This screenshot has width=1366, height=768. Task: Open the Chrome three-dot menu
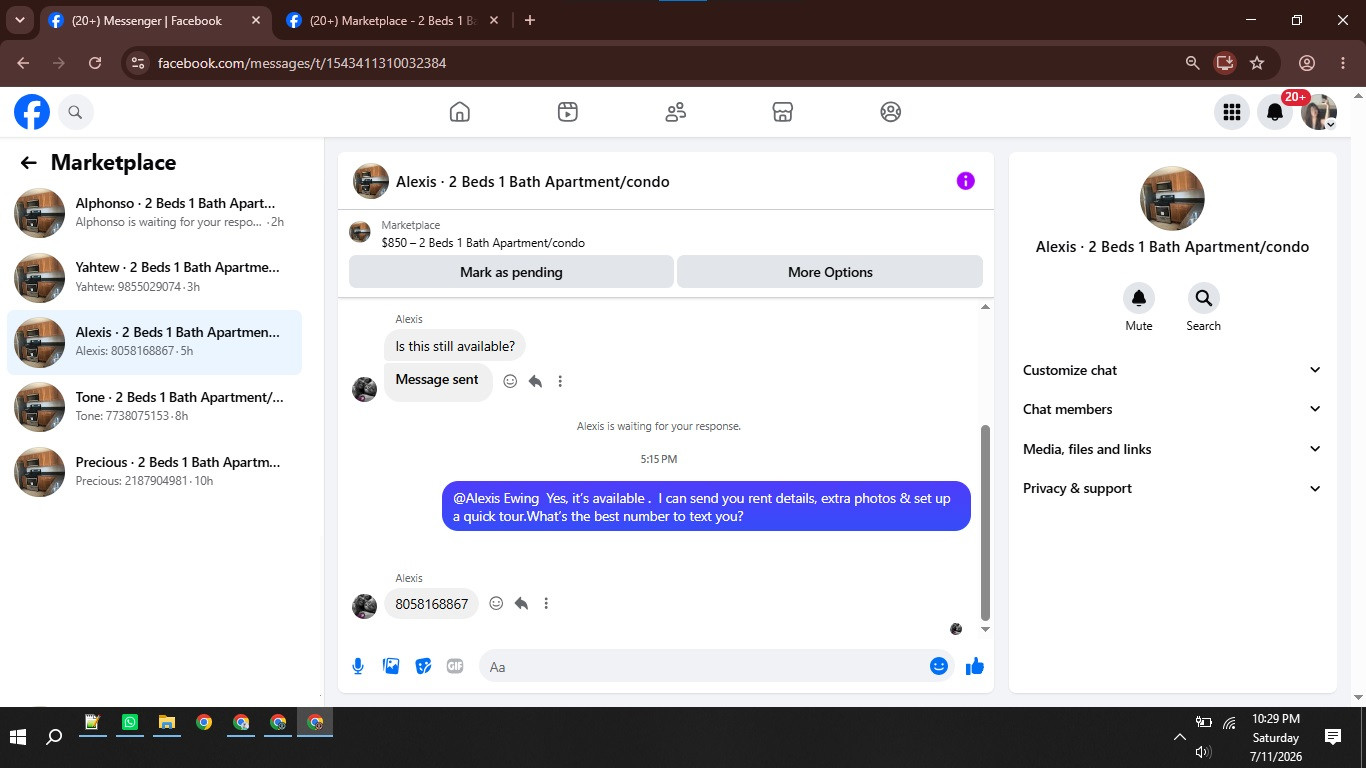click(x=1343, y=63)
